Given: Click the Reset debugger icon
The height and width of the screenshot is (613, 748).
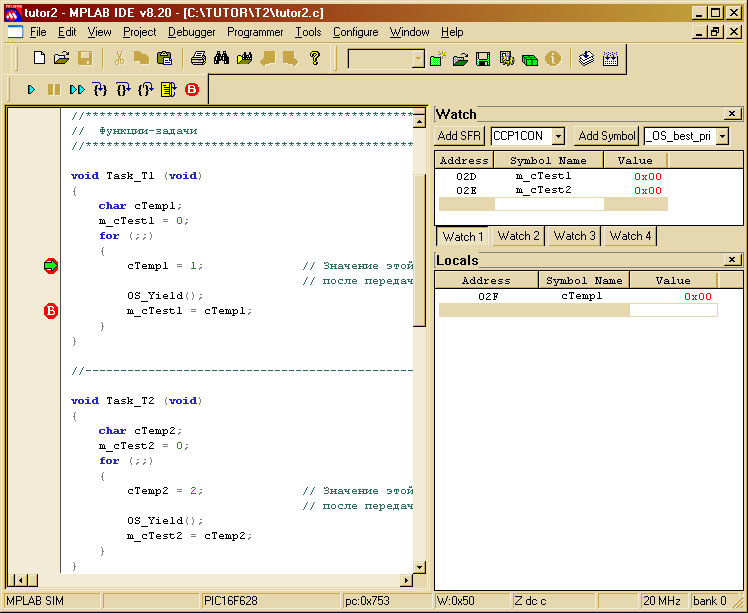Looking at the screenshot, I should click(168, 89).
